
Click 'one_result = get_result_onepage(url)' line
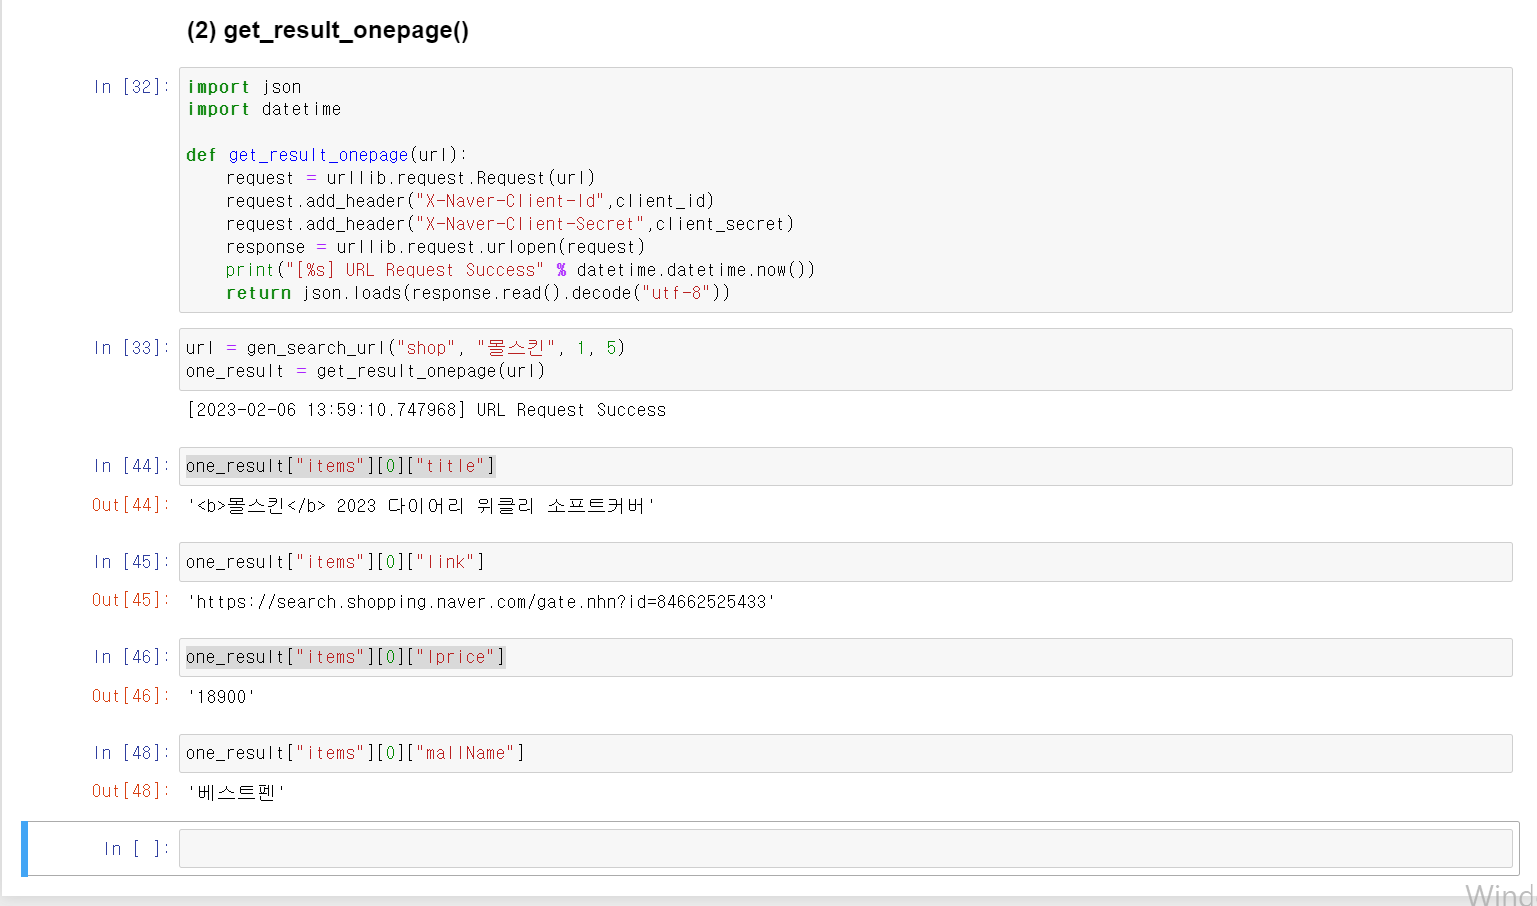pos(366,371)
